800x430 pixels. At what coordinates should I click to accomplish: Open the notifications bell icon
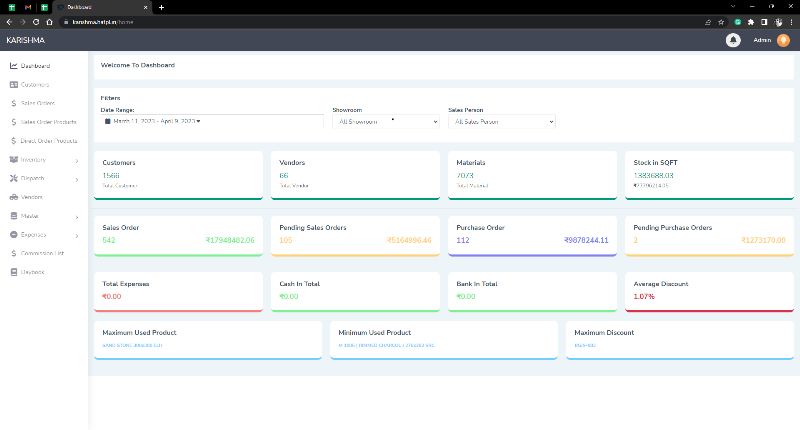point(733,40)
